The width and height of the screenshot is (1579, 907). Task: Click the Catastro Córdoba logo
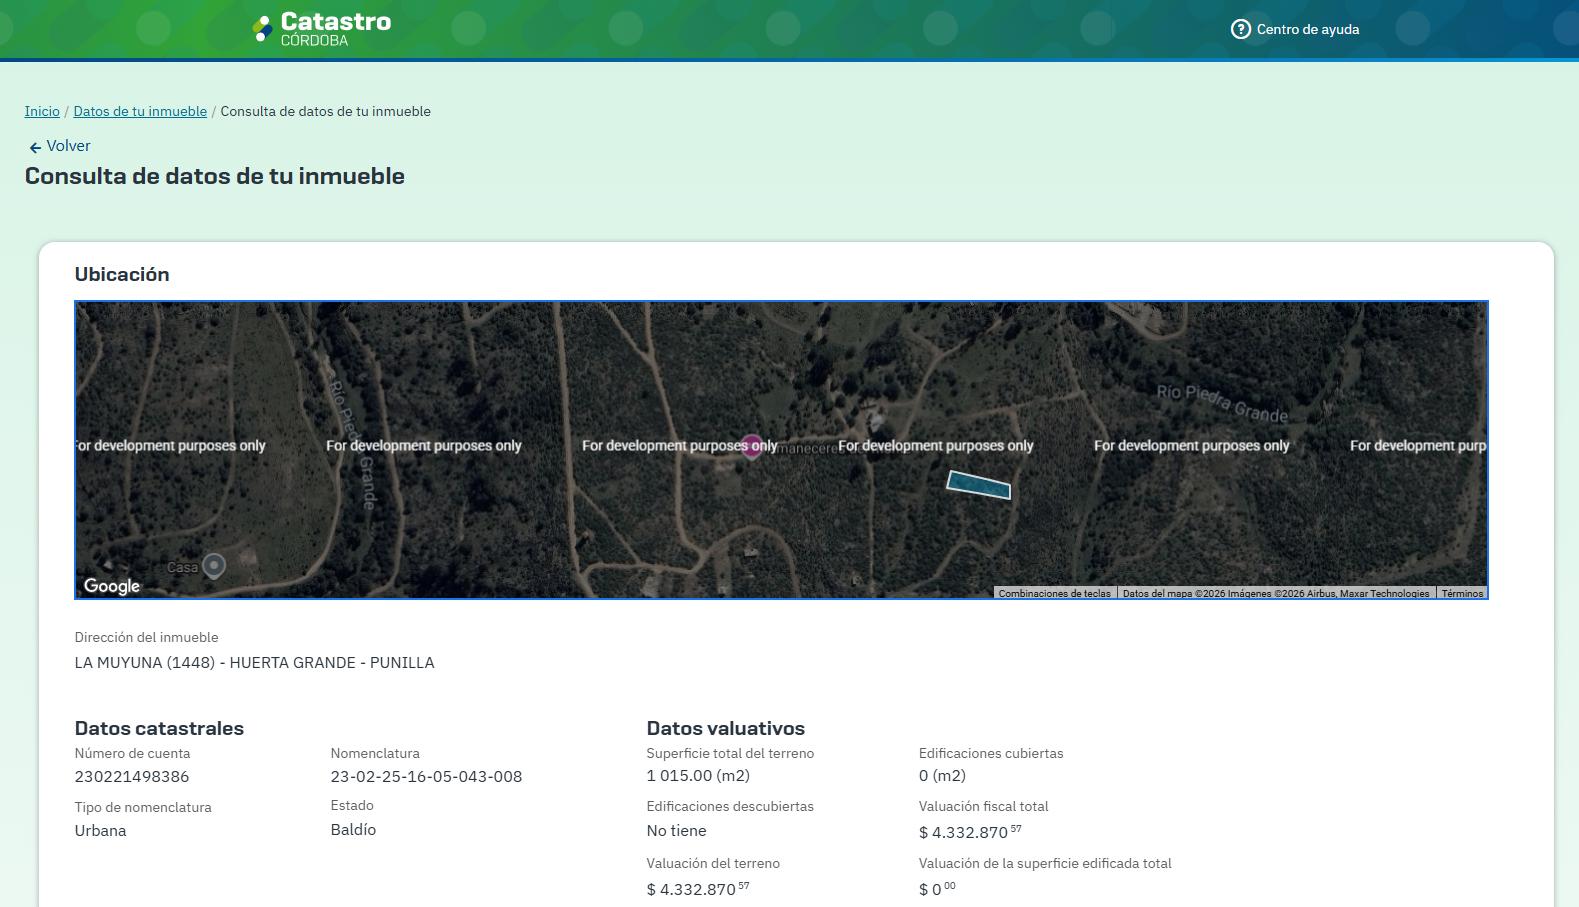pyautogui.click(x=322, y=29)
